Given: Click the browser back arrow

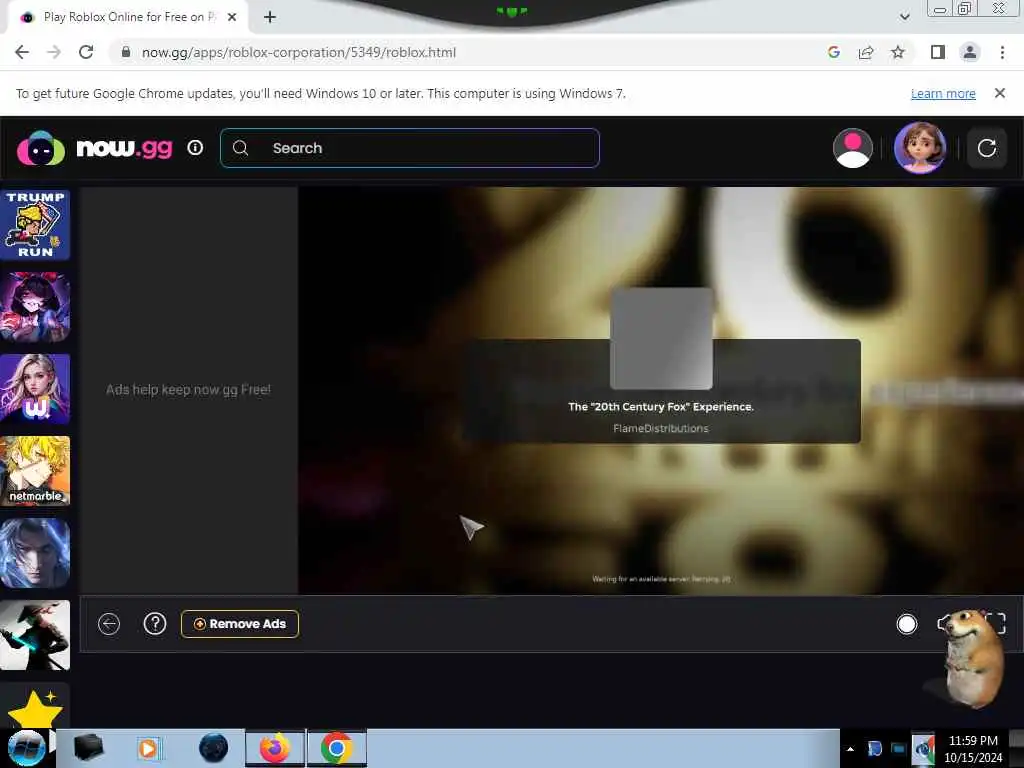Looking at the screenshot, I should (22, 52).
